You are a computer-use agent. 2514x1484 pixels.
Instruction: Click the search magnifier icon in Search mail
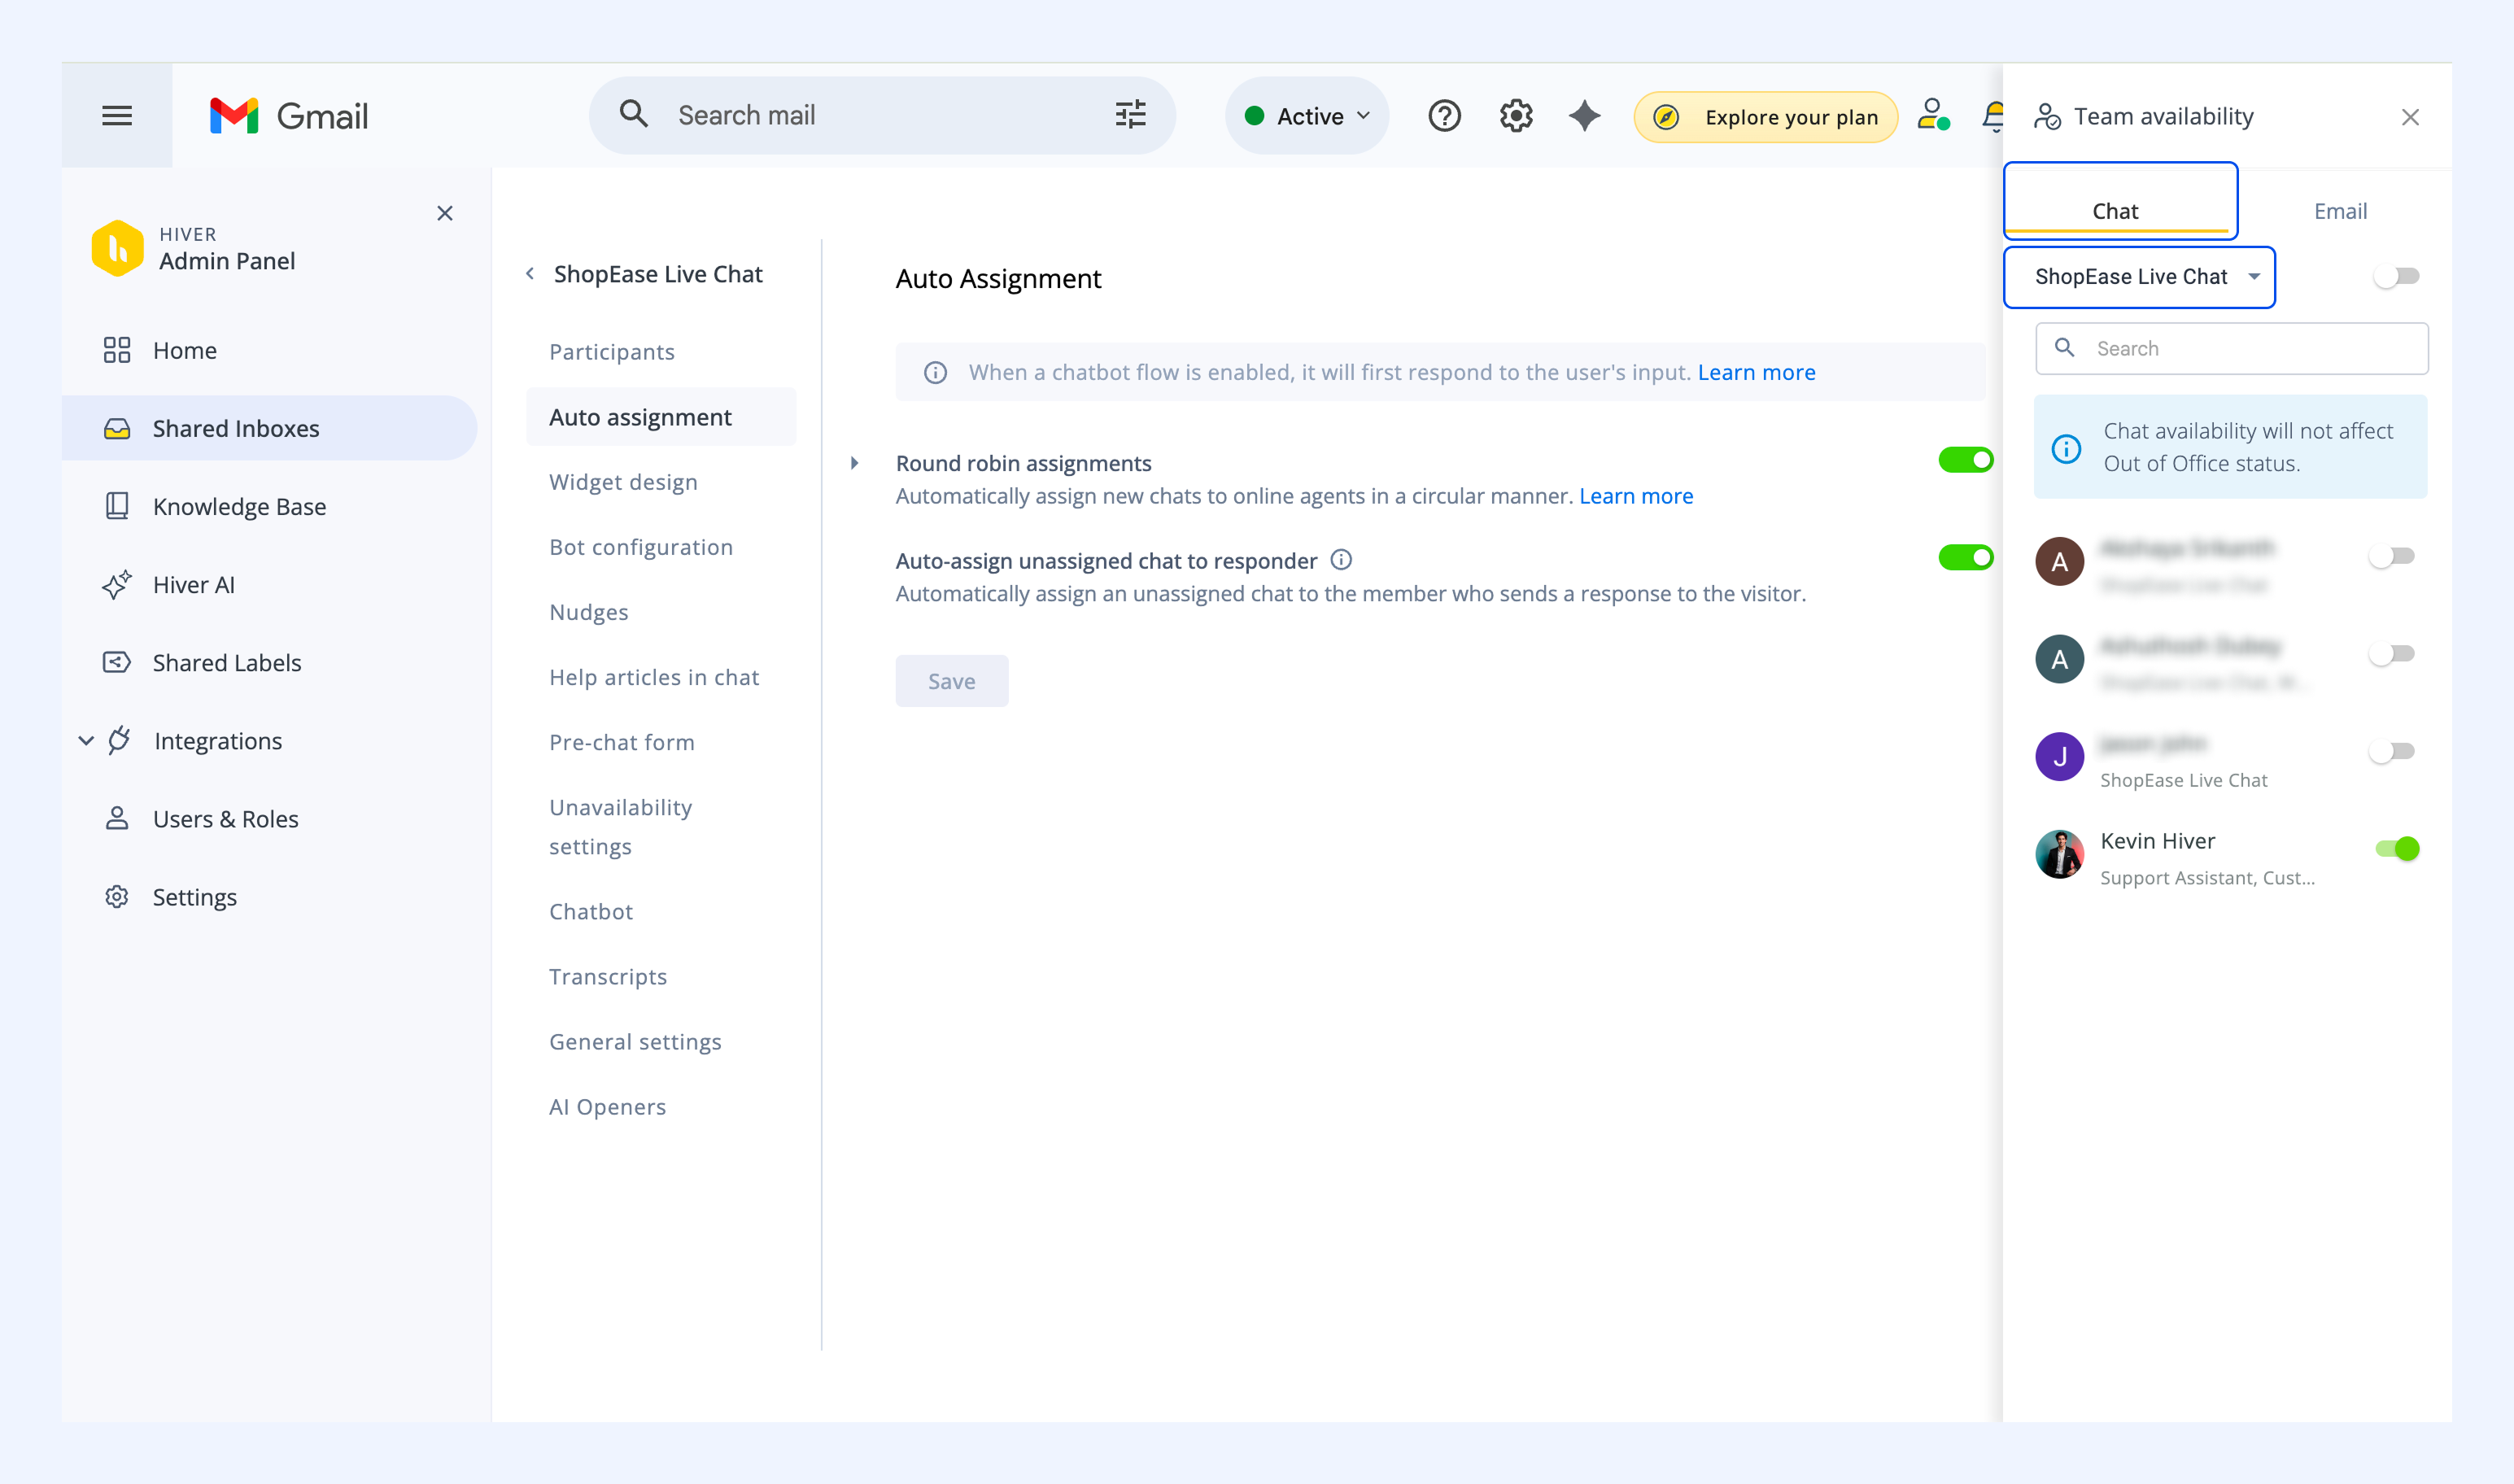coord(633,115)
